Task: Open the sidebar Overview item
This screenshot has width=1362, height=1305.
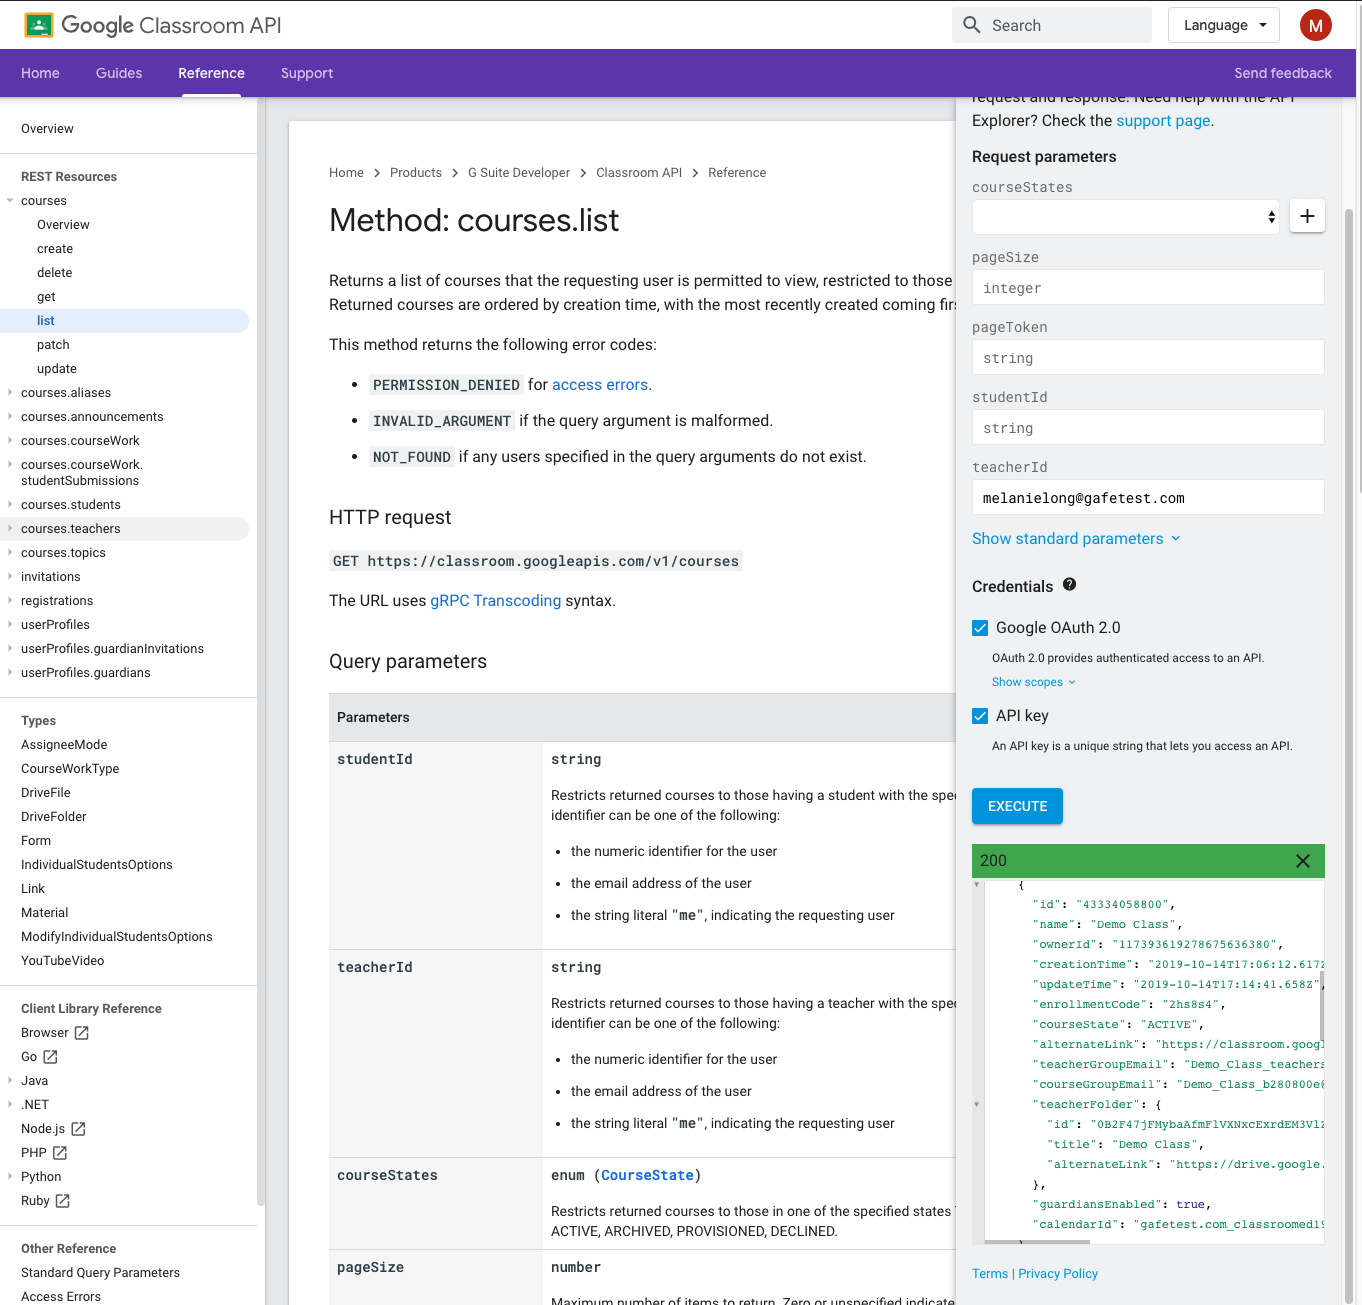Action: point(47,129)
